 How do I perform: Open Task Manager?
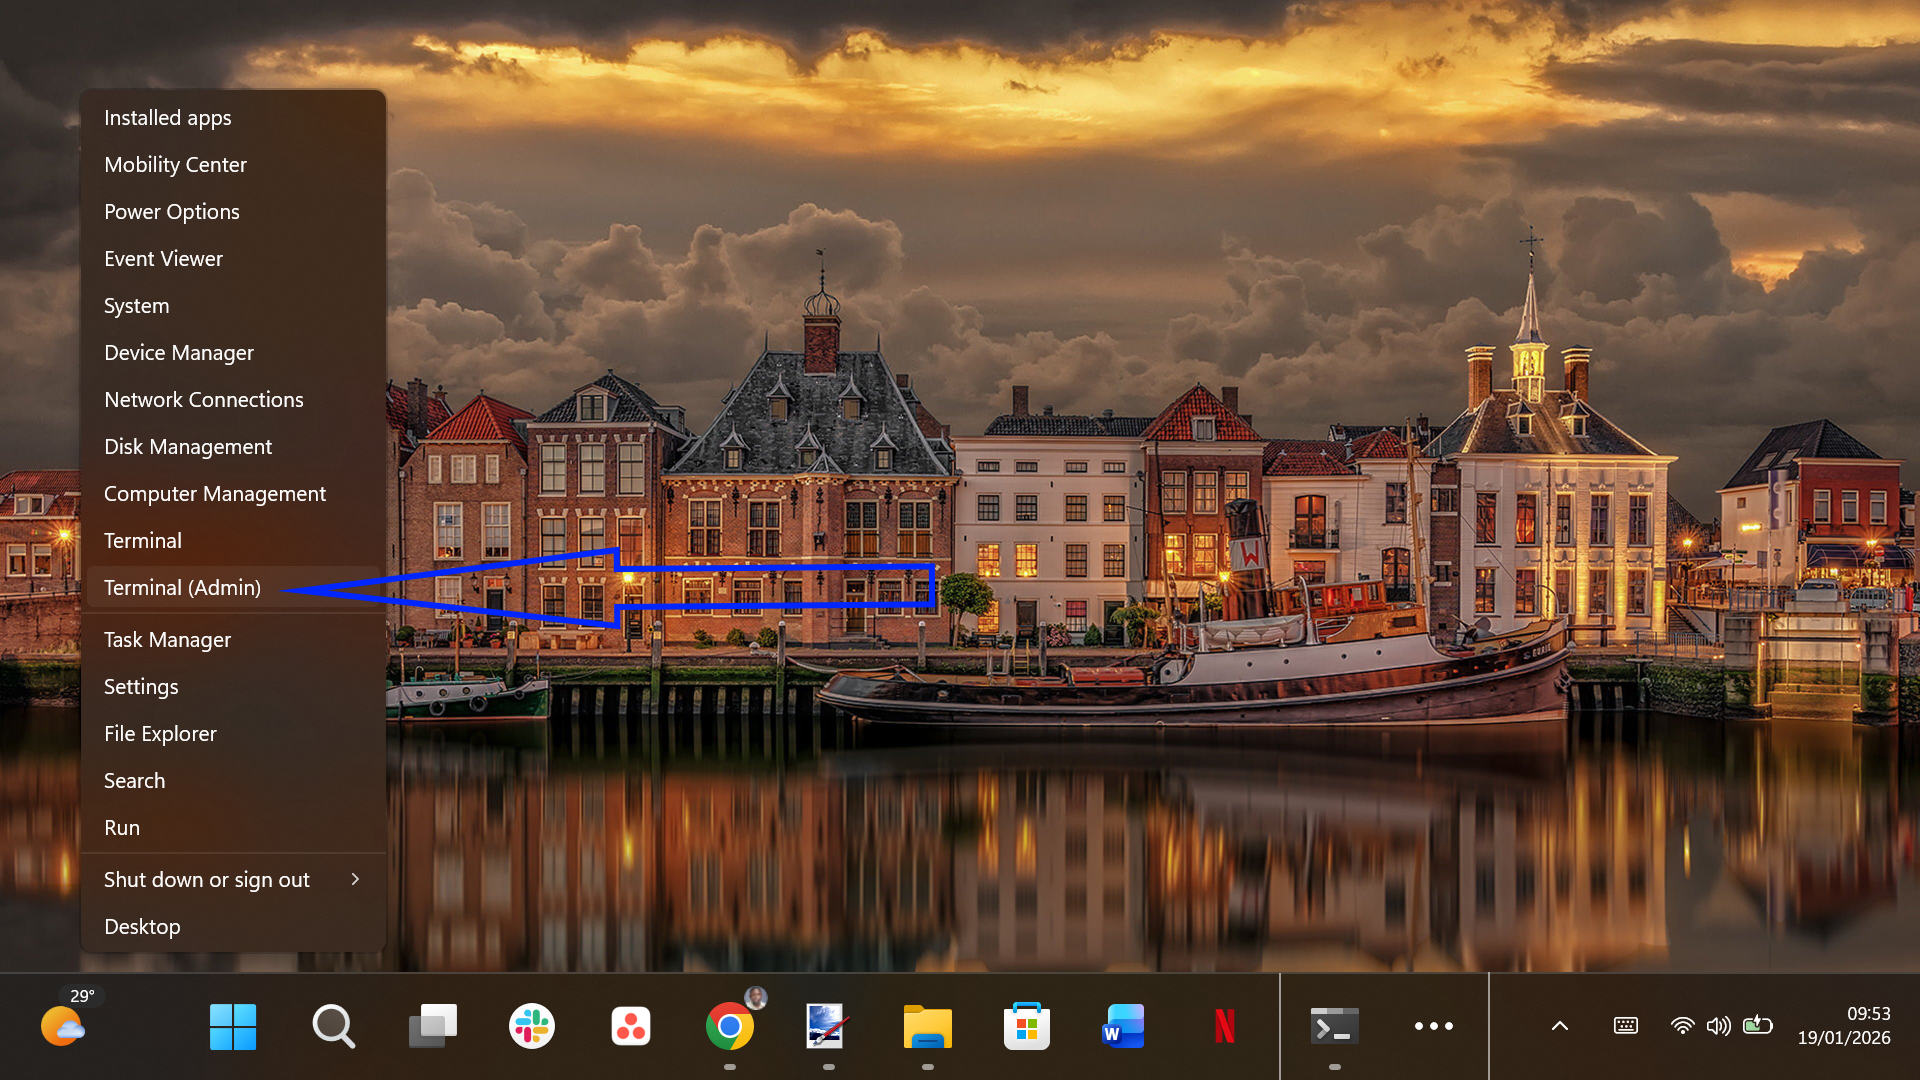[167, 639]
